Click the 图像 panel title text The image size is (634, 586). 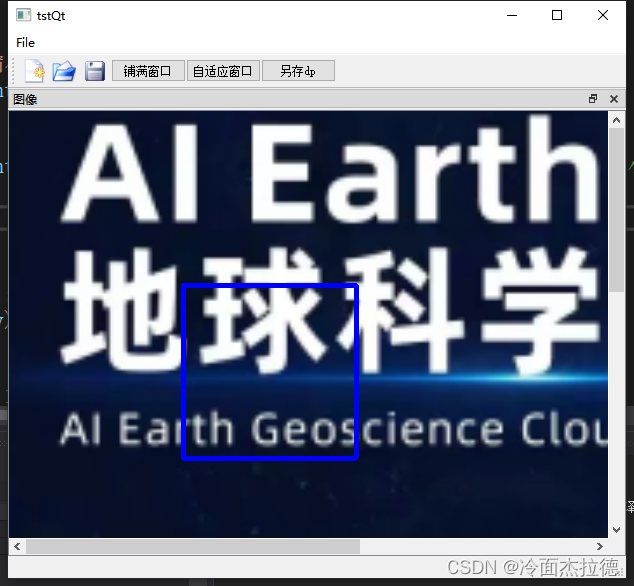[25, 99]
